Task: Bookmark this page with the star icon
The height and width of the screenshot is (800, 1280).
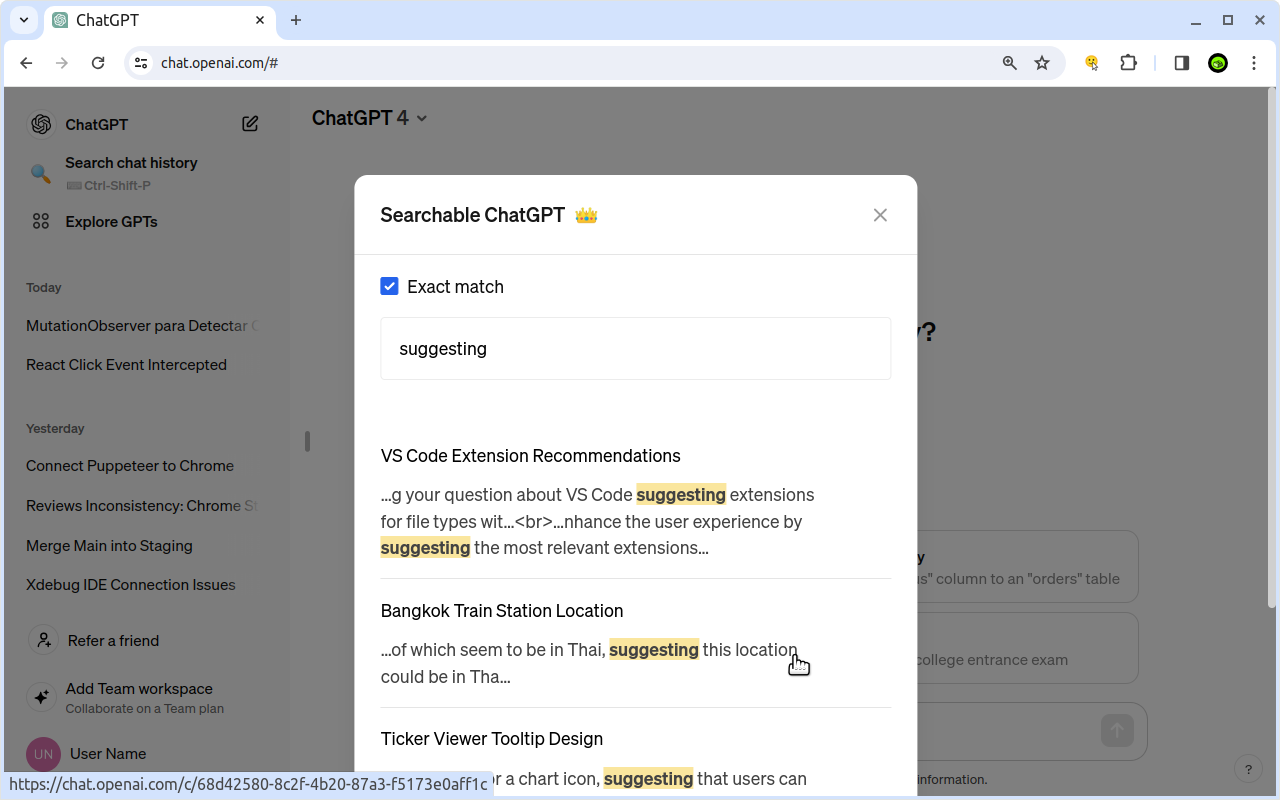Action: tap(1042, 63)
